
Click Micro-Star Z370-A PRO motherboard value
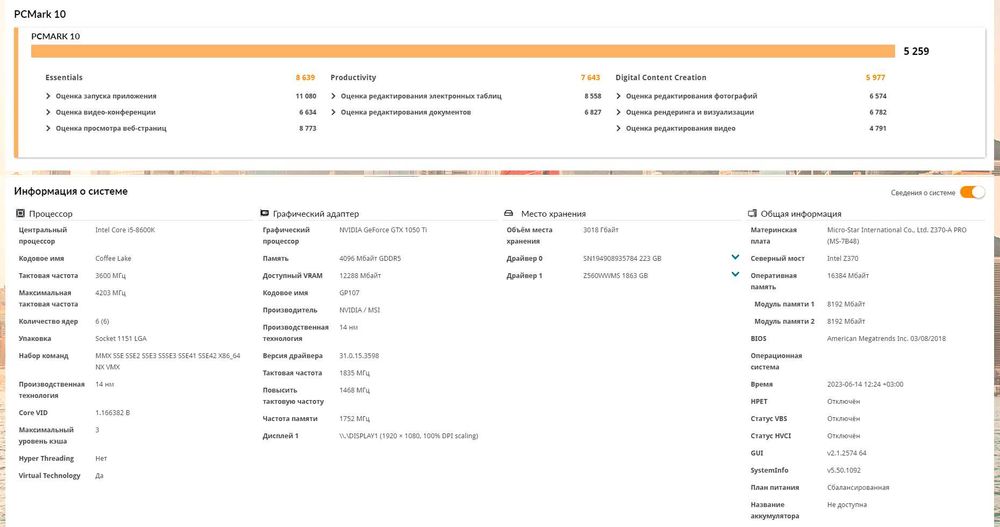coord(896,235)
